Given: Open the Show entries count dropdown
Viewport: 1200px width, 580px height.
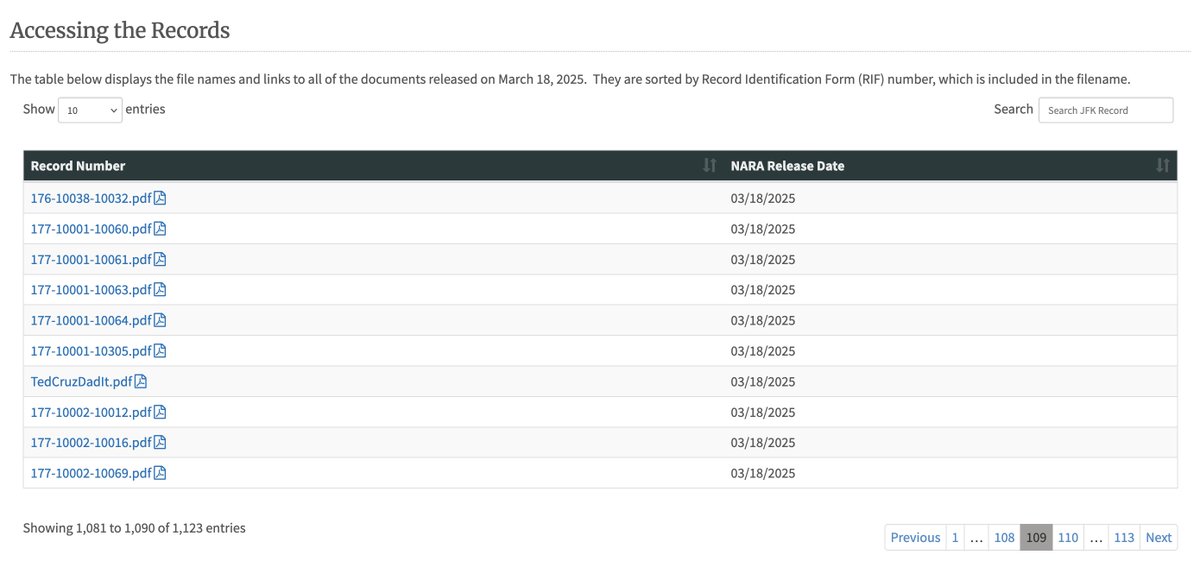Looking at the screenshot, I should [x=90, y=110].
